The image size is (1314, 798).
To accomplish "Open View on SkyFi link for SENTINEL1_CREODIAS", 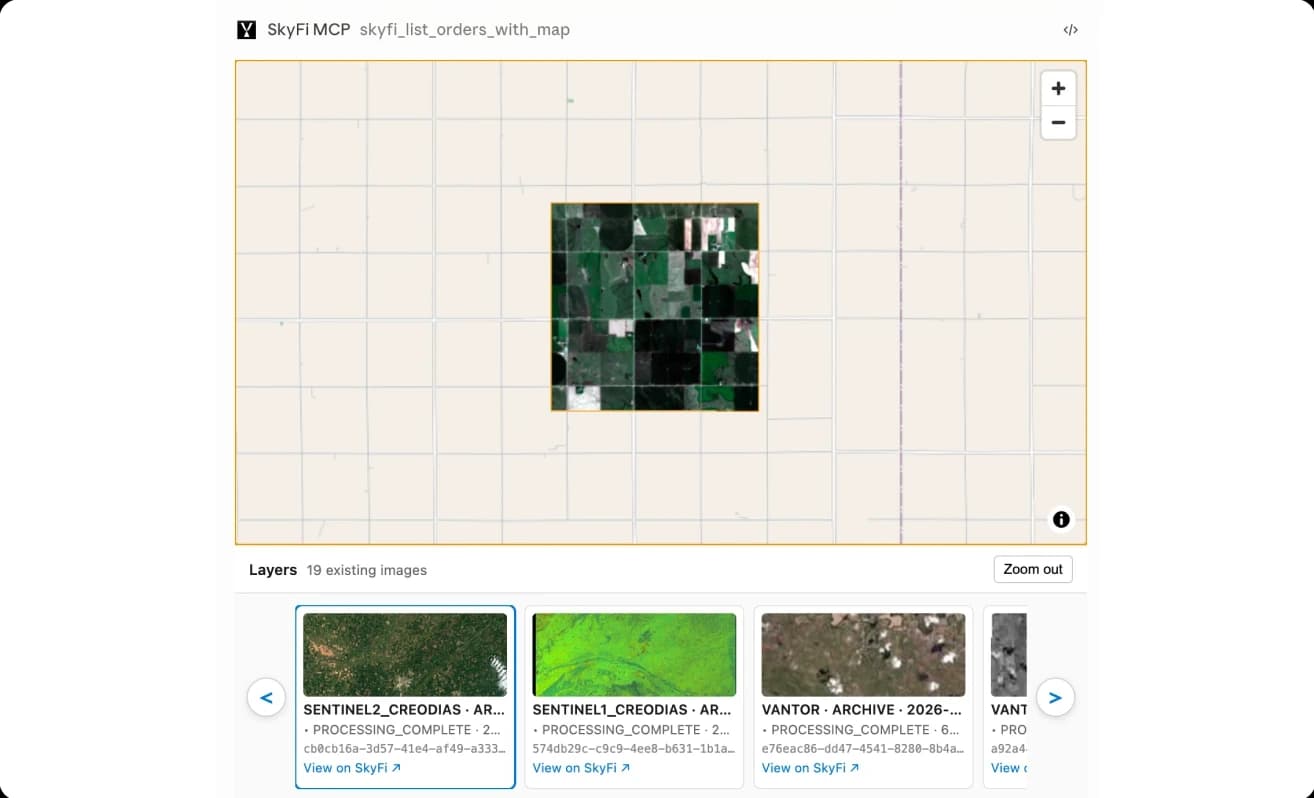I will click(581, 768).
